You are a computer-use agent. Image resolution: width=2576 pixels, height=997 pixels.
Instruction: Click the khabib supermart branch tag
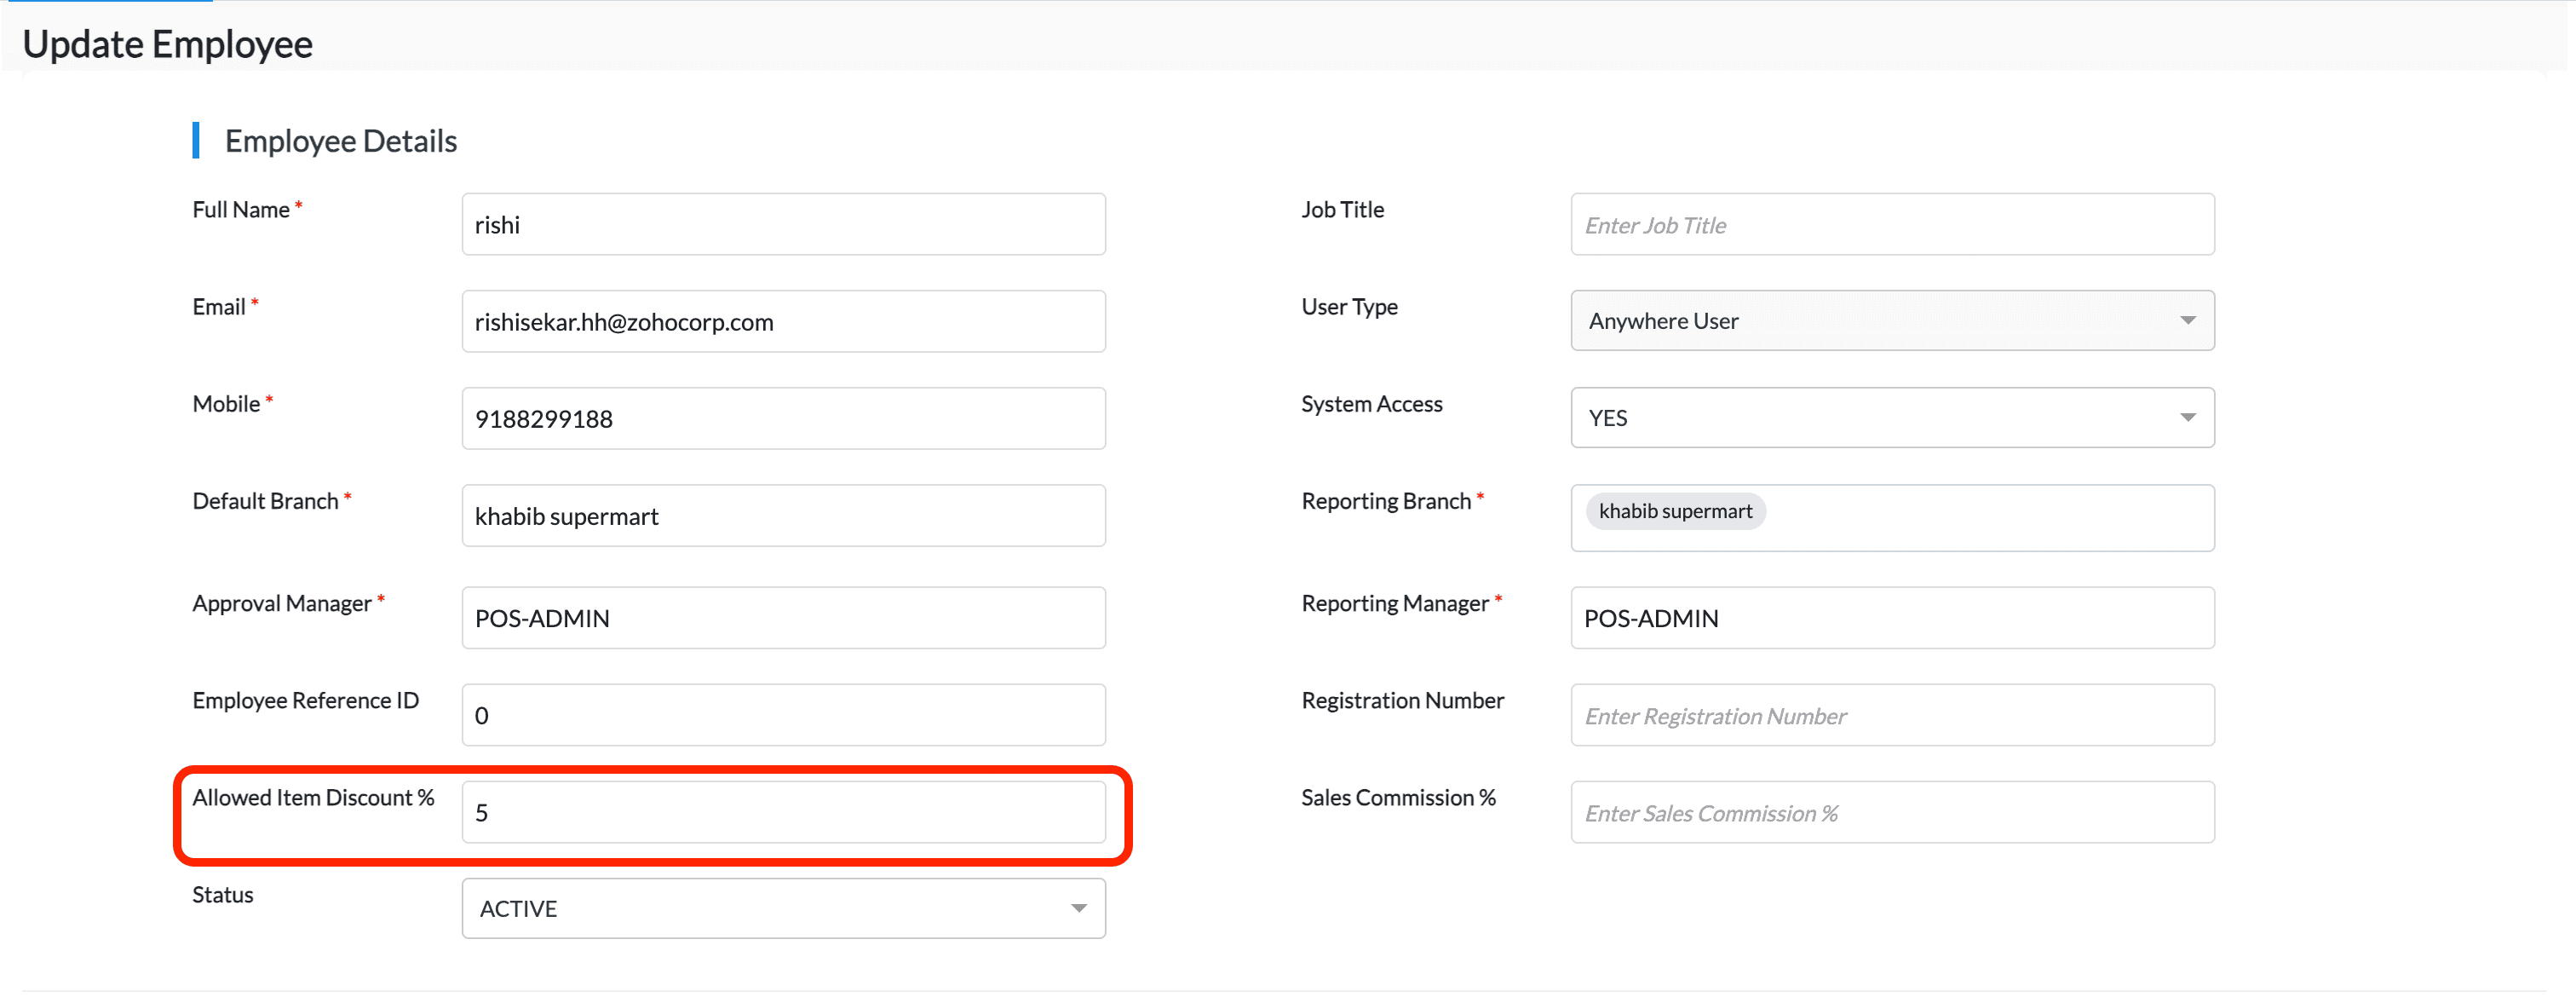1675,511
